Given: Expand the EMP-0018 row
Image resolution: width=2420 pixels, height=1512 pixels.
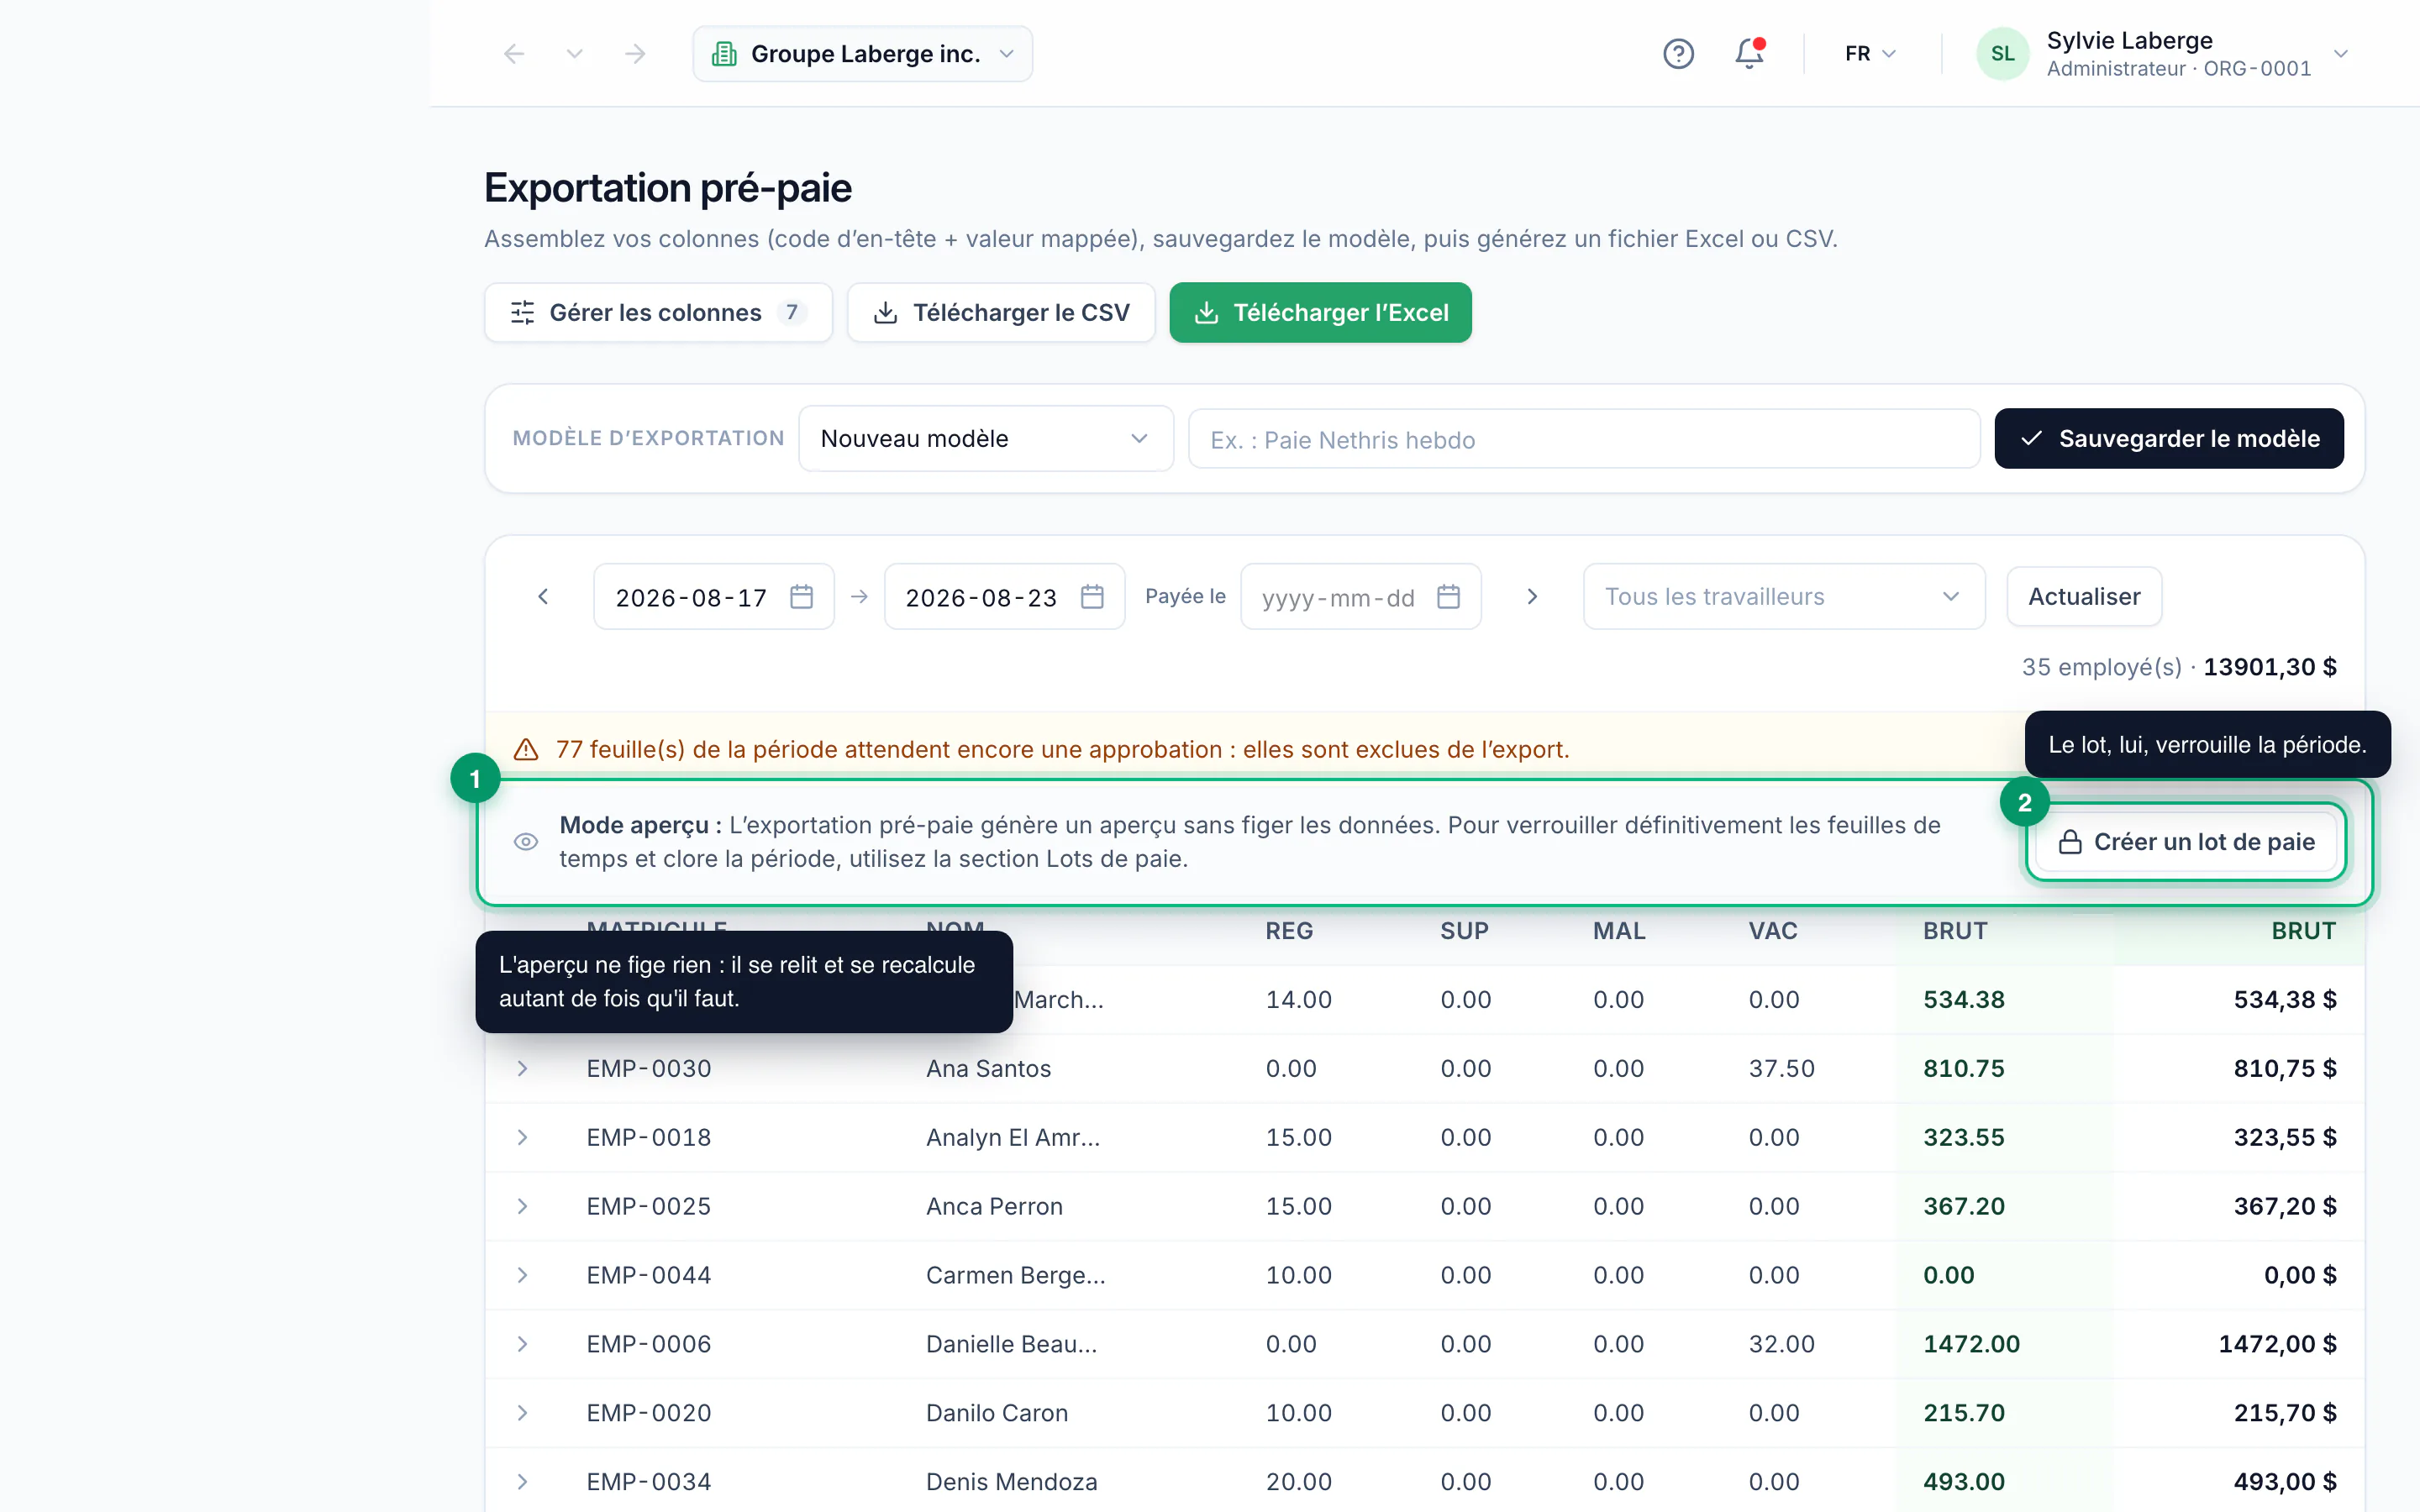Looking at the screenshot, I should pos(522,1137).
